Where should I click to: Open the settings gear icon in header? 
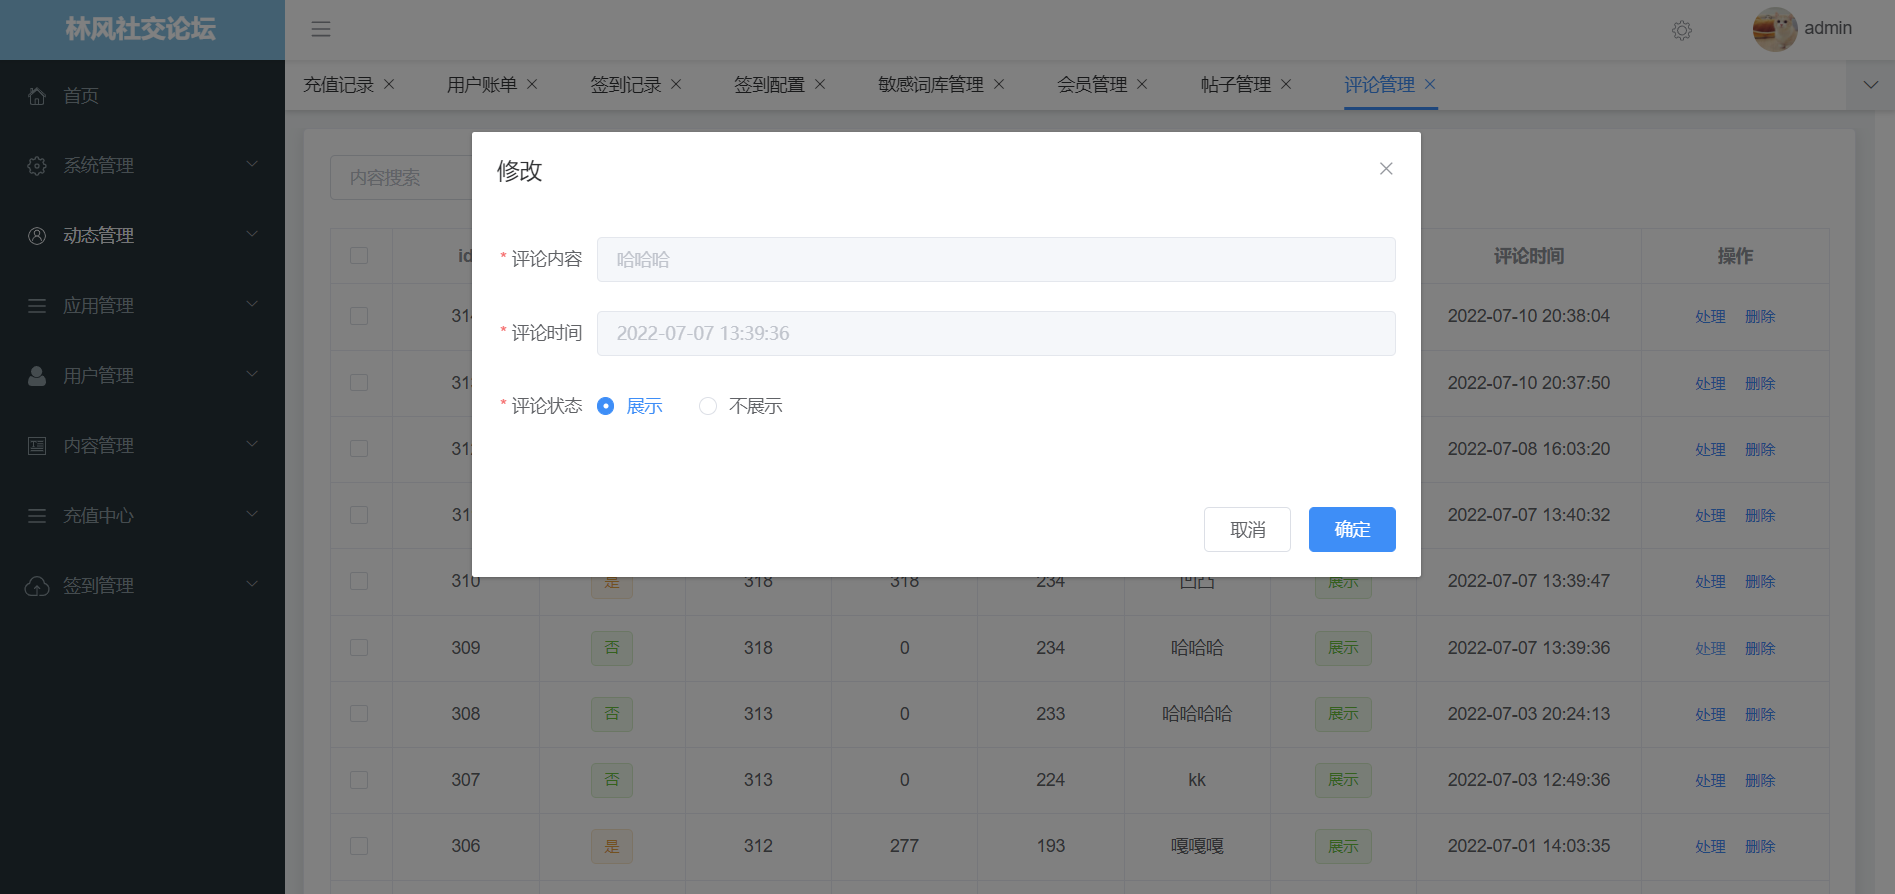[1682, 30]
